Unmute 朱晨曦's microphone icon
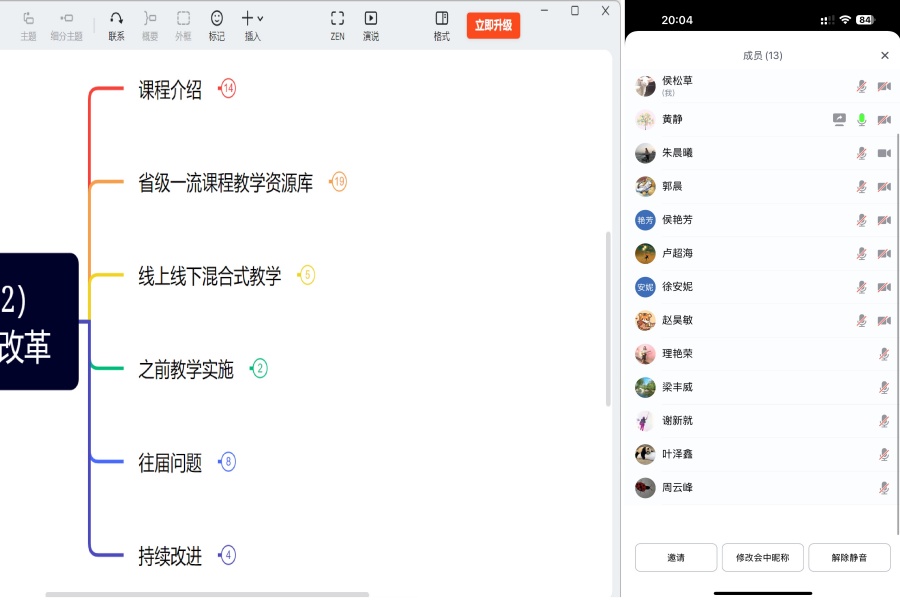The image size is (900, 600). click(x=860, y=153)
